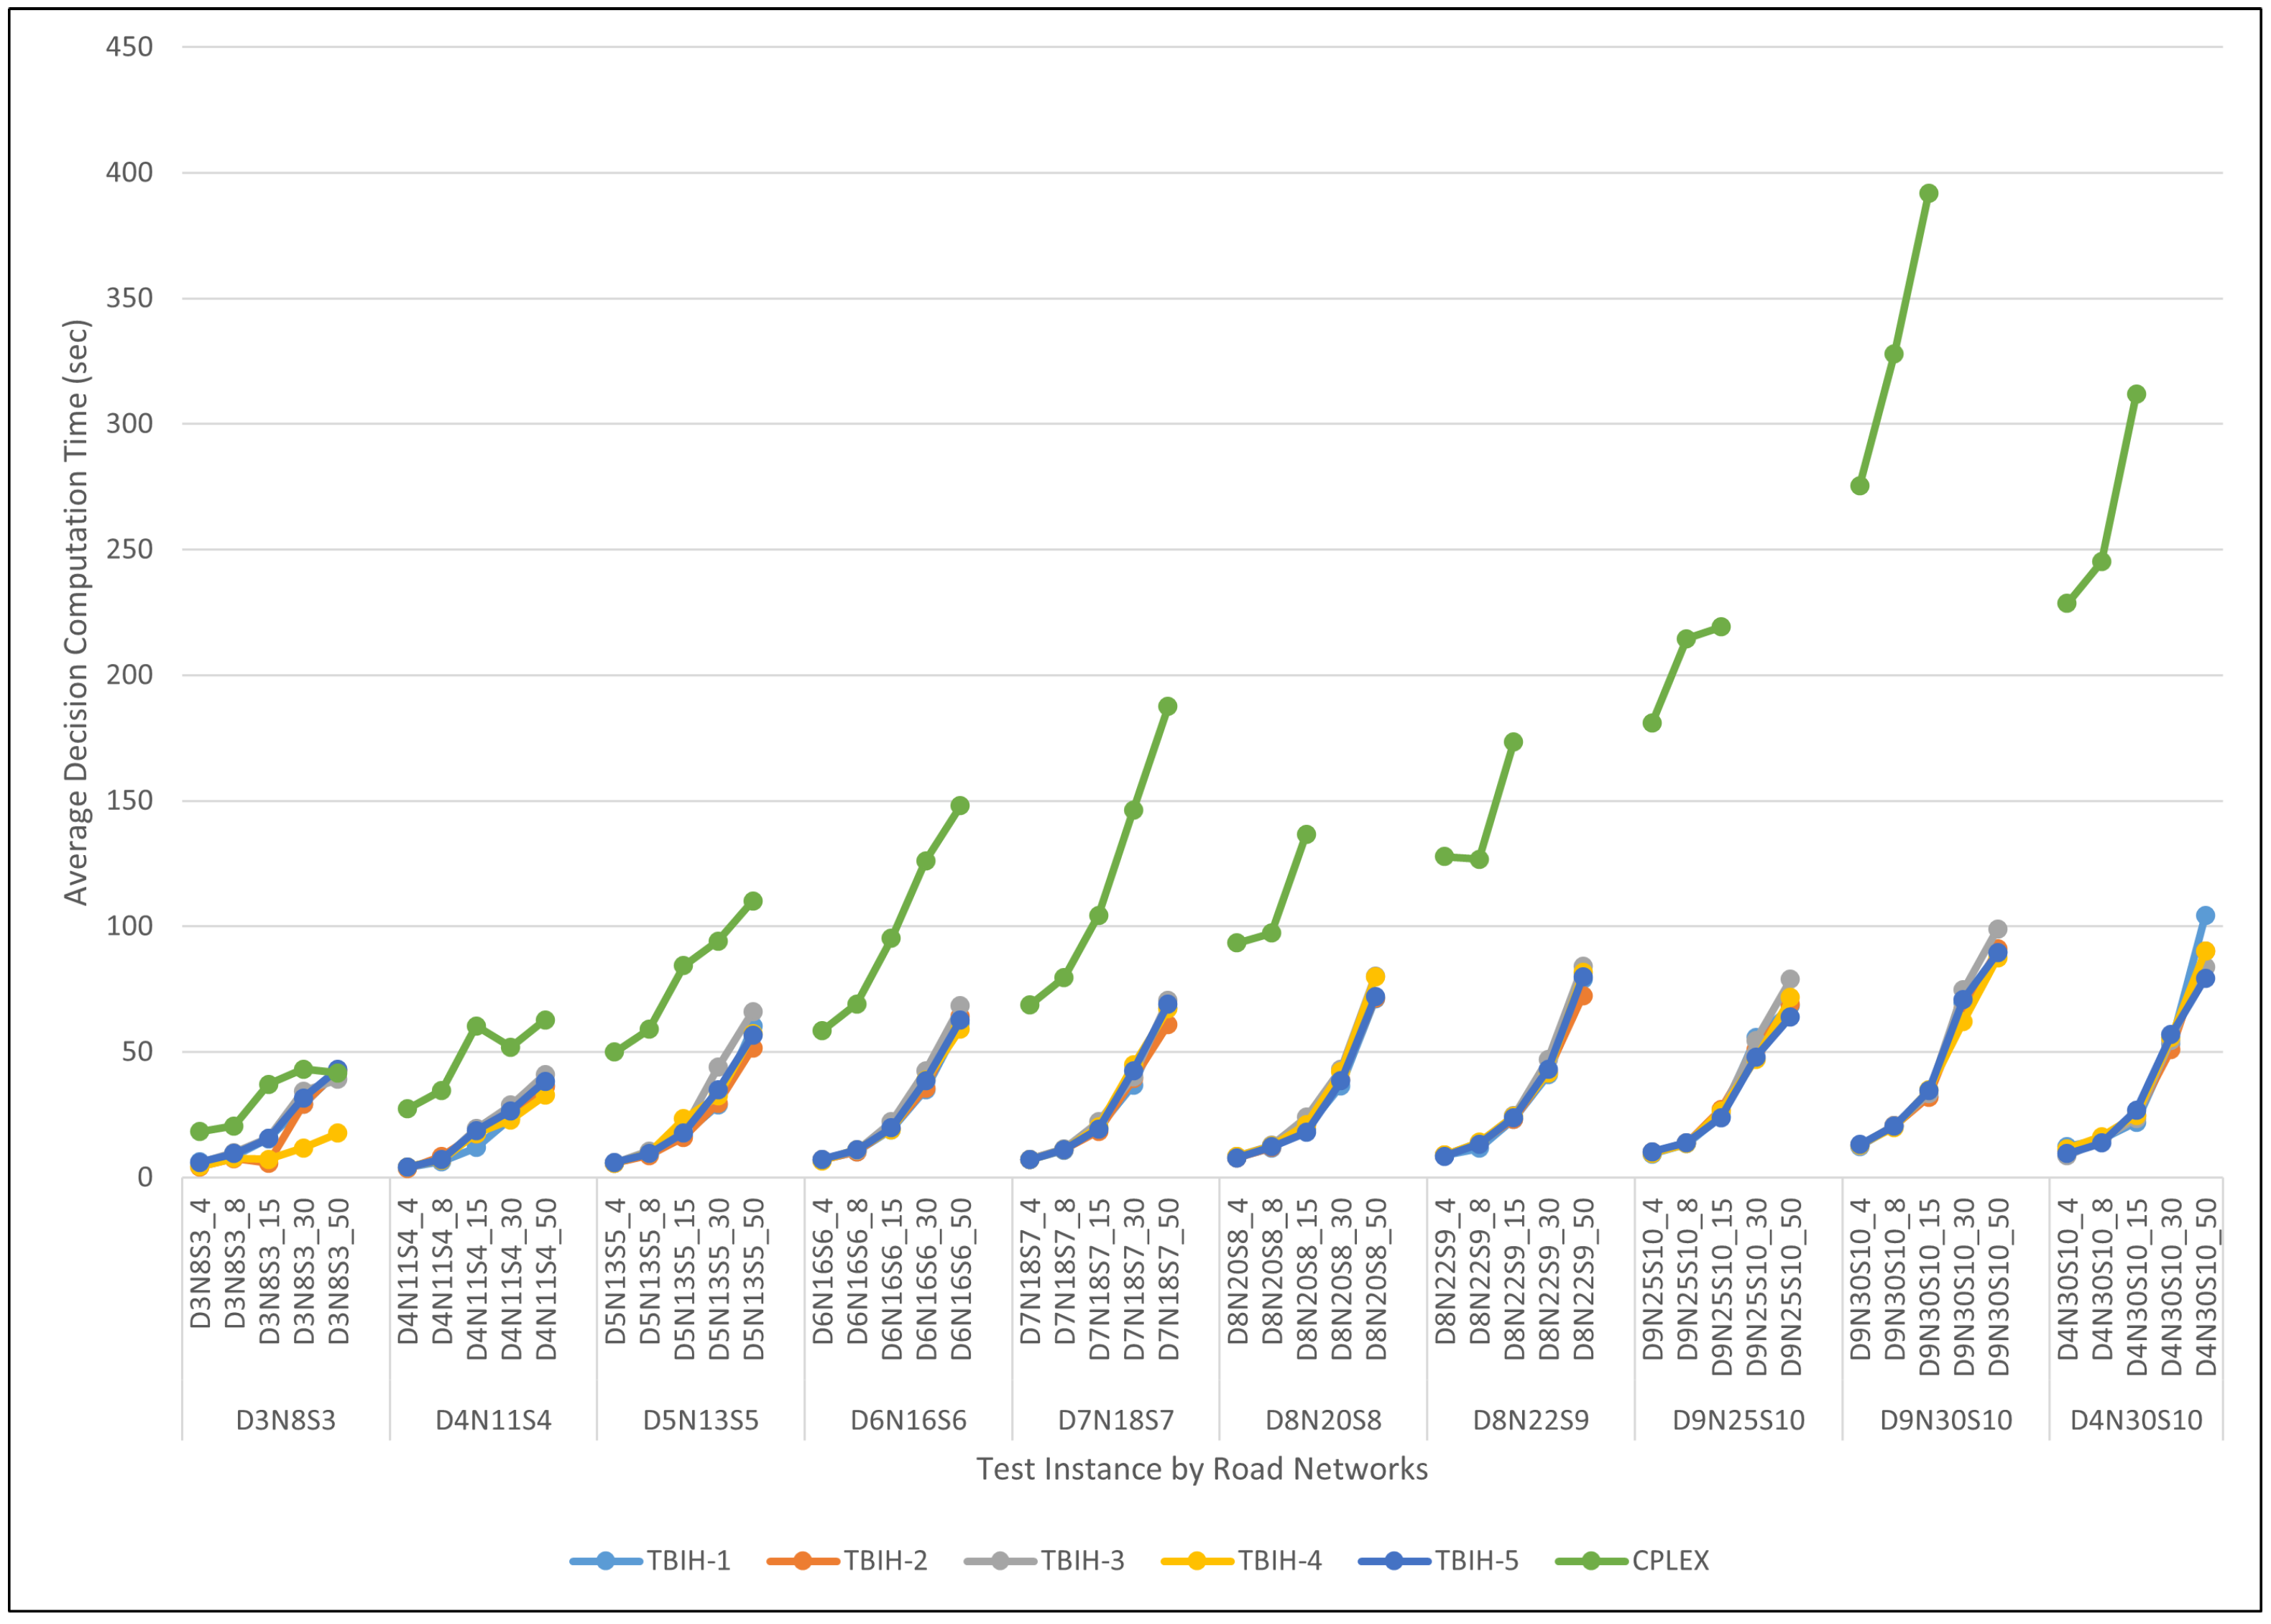Click the Test Instance by Road Networks title
Viewport: 2271px width, 1624px height.
click(1201, 1469)
